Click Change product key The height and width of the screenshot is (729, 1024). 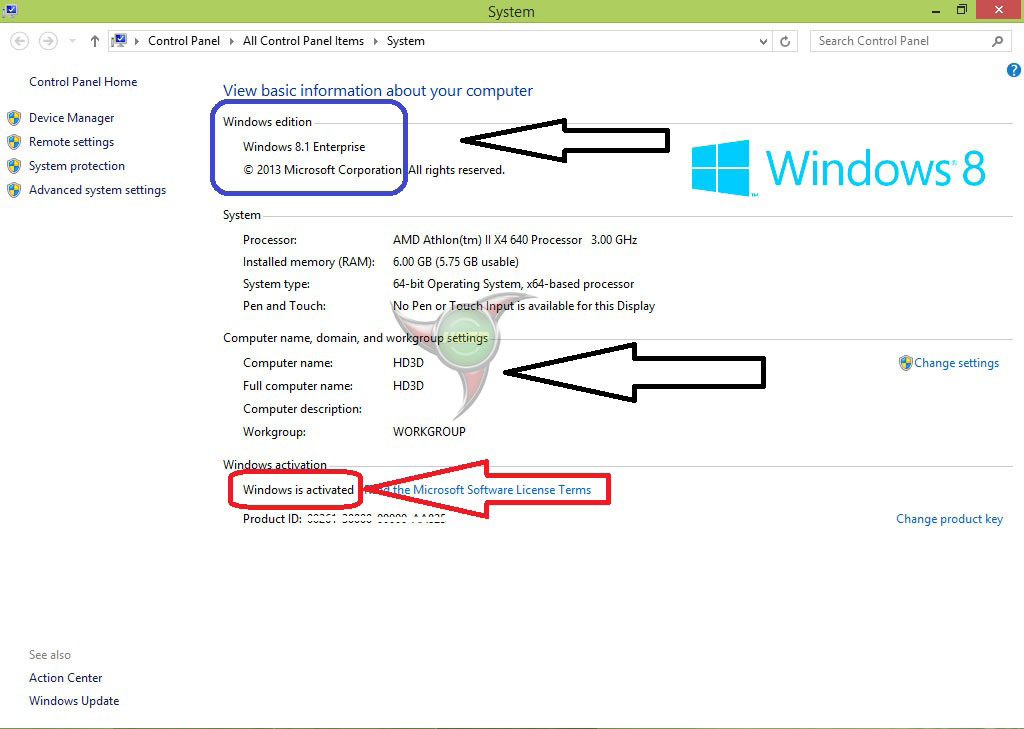click(949, 519)
